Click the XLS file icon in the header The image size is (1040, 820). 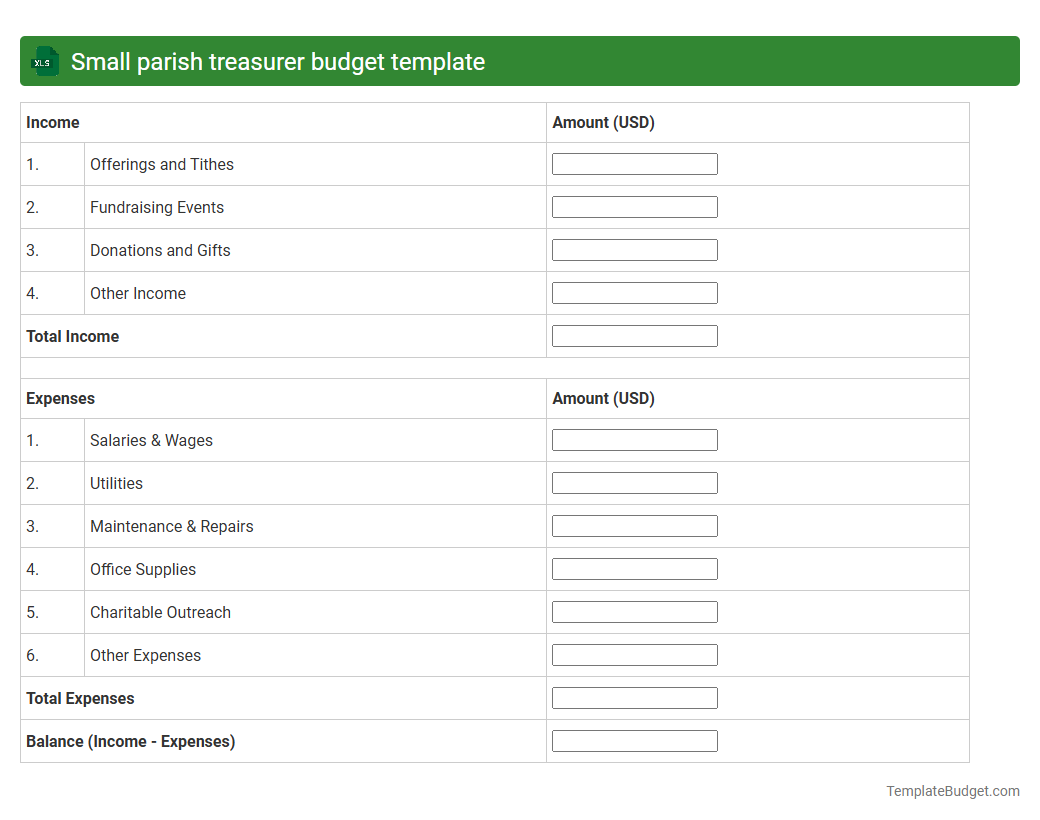point(44,61)
